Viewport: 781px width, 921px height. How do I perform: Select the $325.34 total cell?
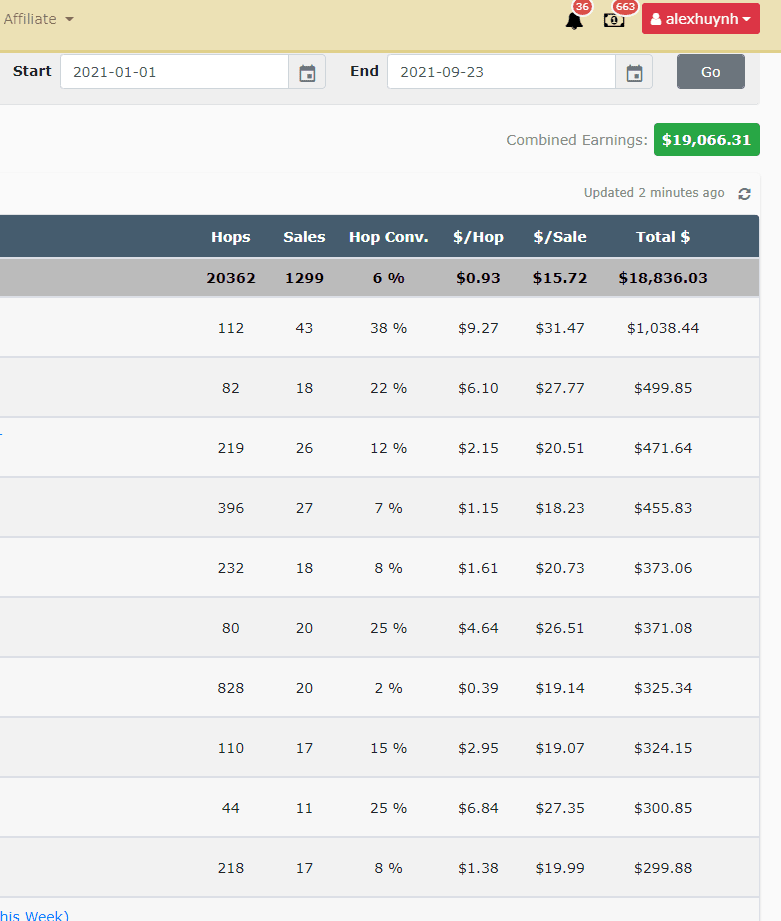coord(663,688)
